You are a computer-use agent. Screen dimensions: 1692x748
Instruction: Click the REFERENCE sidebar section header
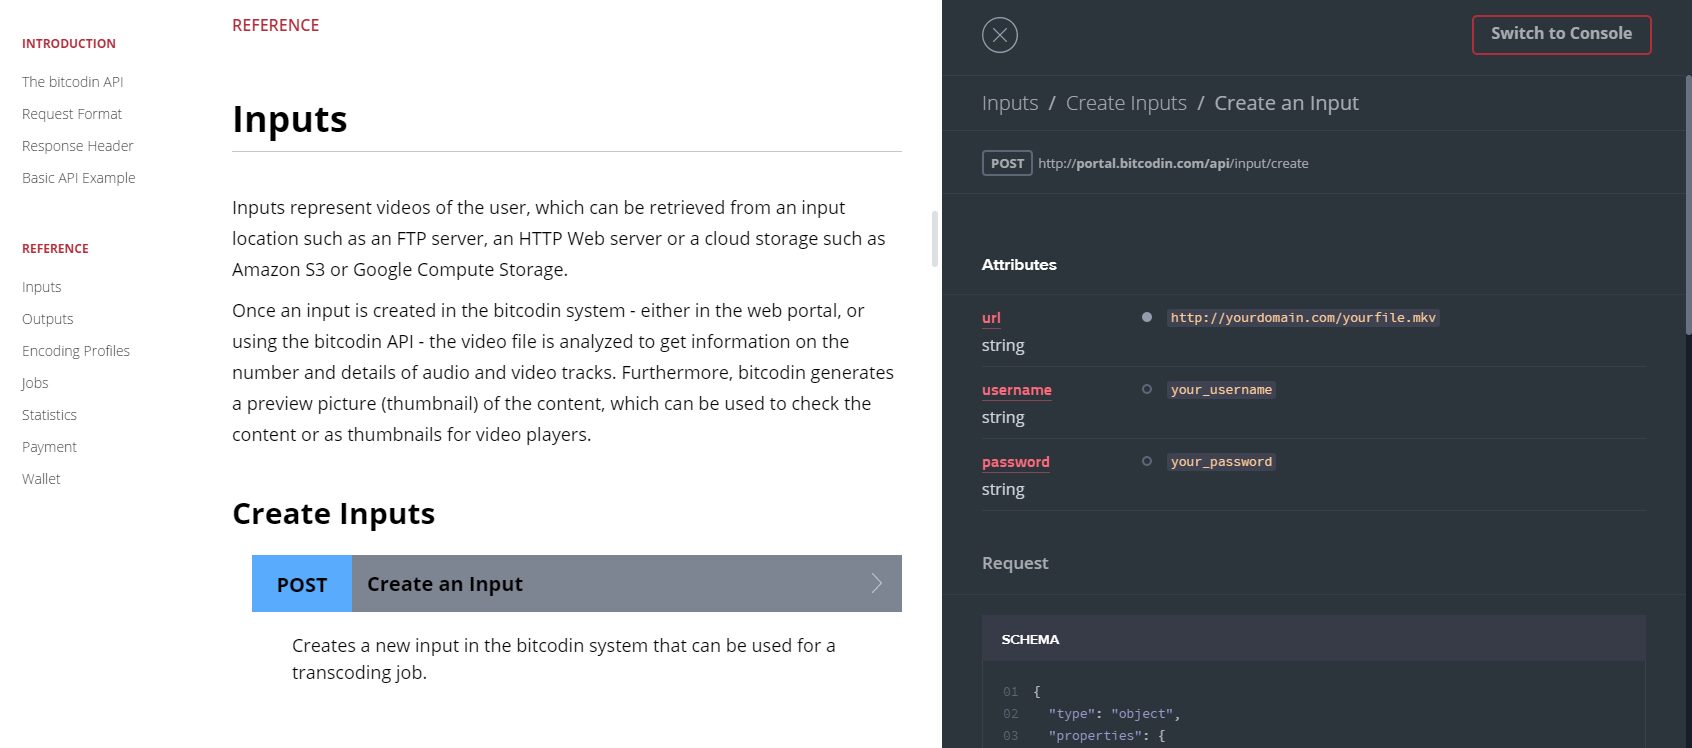pos(55,249)
